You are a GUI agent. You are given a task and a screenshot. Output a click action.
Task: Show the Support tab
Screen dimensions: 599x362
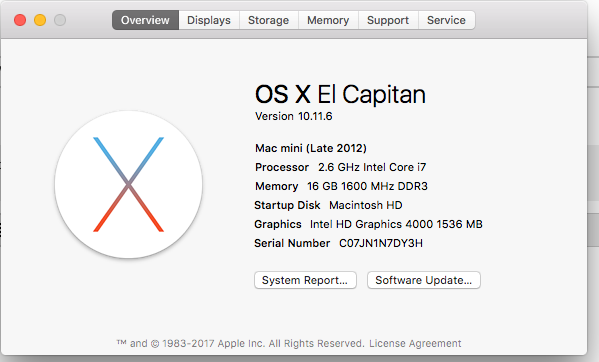(x=388, y=20)
